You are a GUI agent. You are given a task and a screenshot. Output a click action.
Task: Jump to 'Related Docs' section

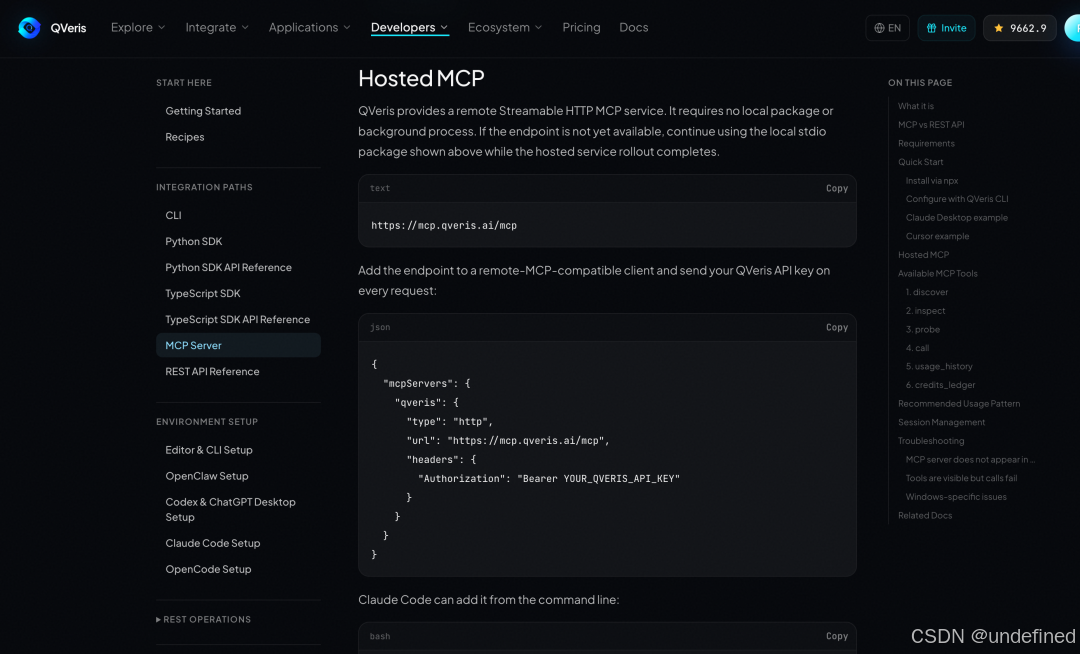[x=924, y=515]
